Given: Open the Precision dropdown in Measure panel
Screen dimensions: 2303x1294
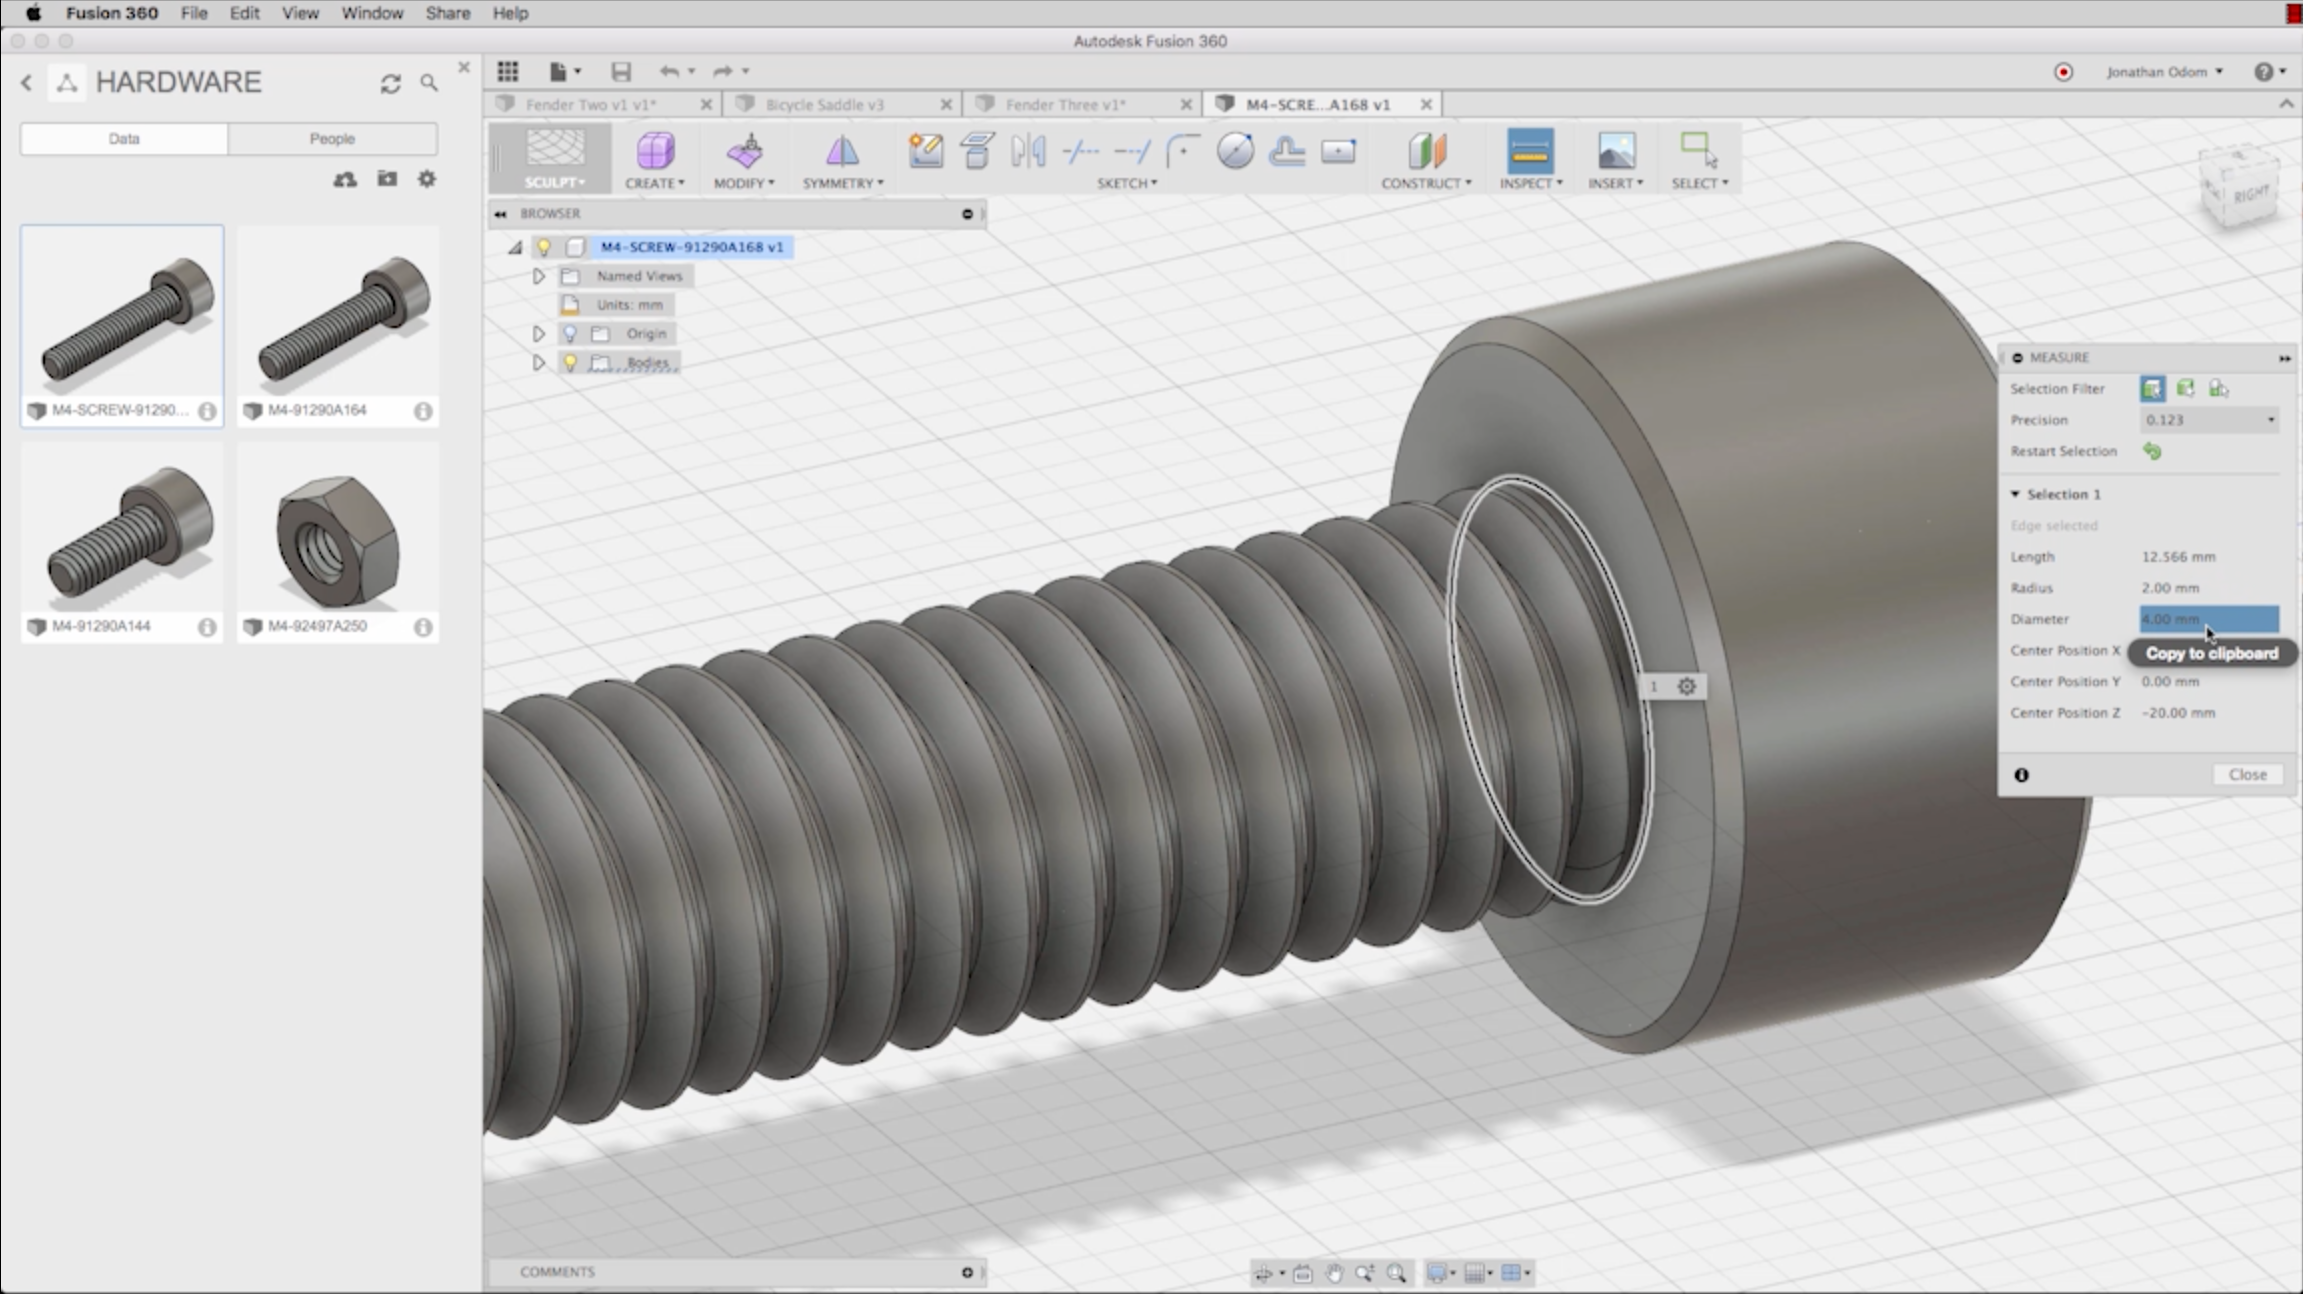Looking at the screenshot, I should pyautogui.click(x=2209, y=420).
